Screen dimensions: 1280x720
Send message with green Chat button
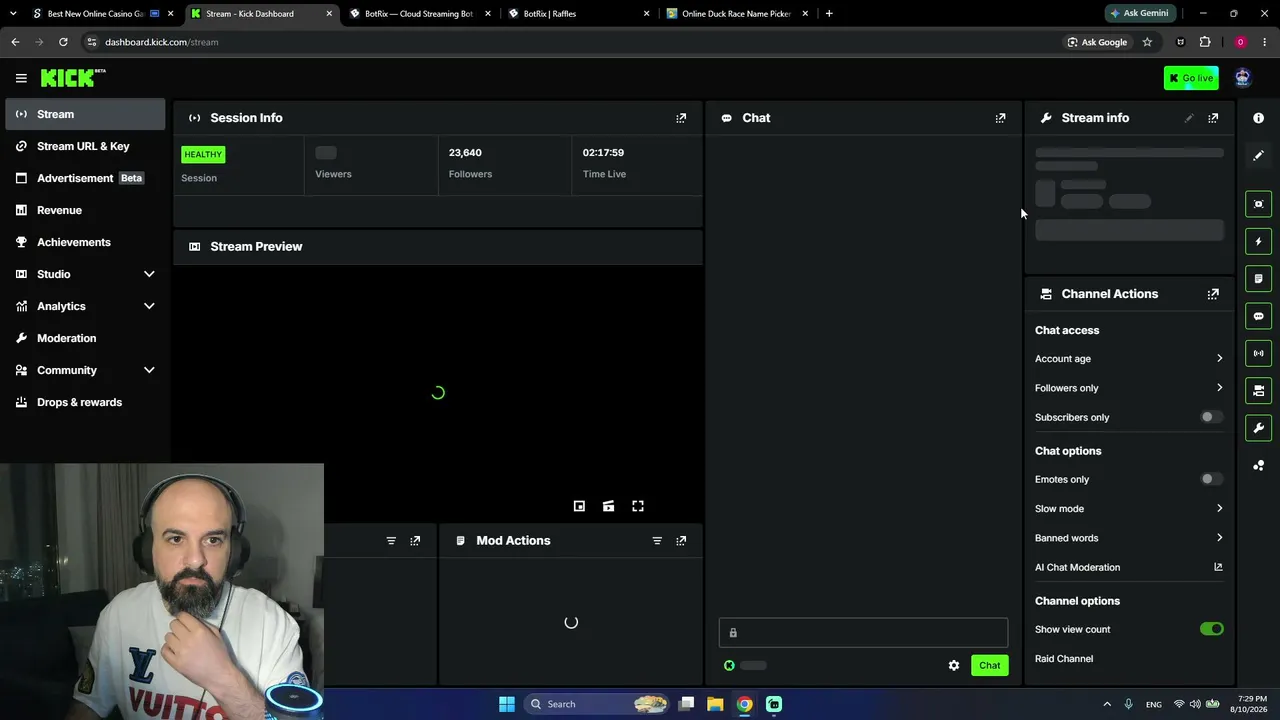tap(989, 666)
